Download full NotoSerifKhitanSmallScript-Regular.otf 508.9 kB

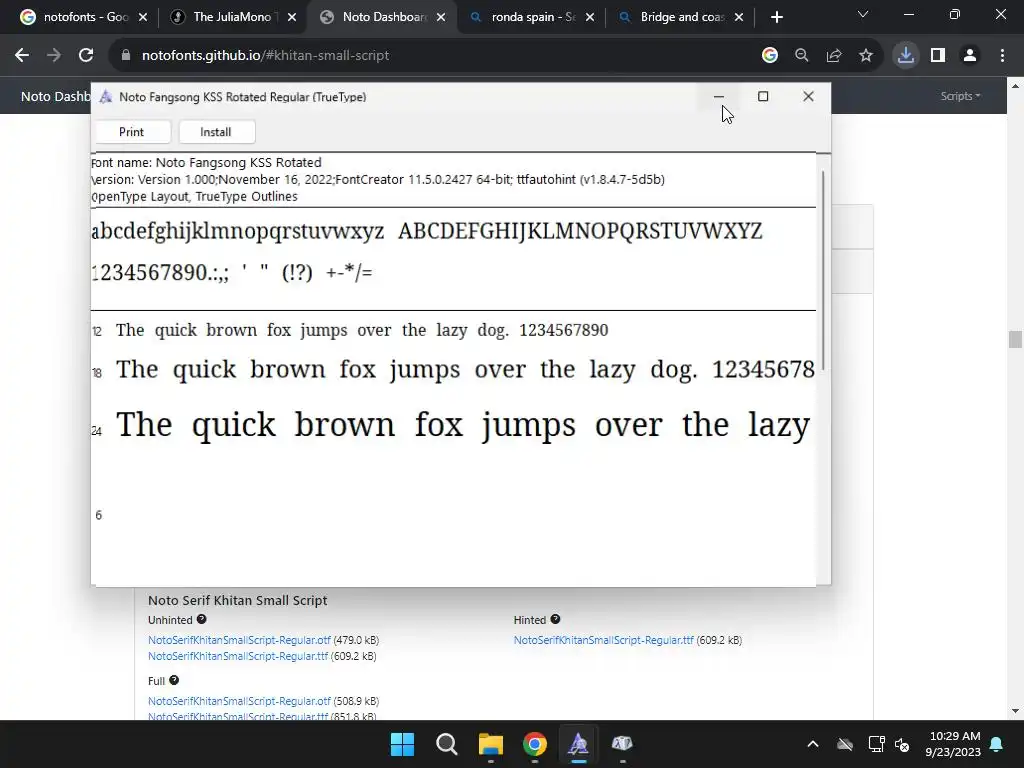point(239,701)
